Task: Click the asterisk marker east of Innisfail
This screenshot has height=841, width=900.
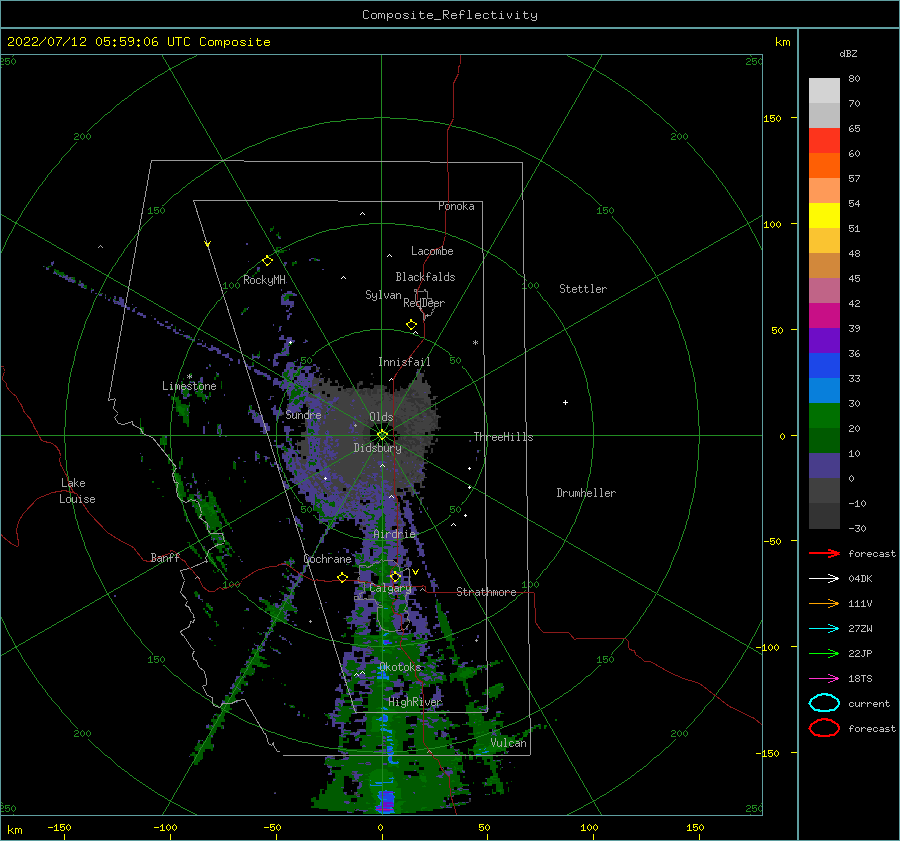Action: pos(475,343)
